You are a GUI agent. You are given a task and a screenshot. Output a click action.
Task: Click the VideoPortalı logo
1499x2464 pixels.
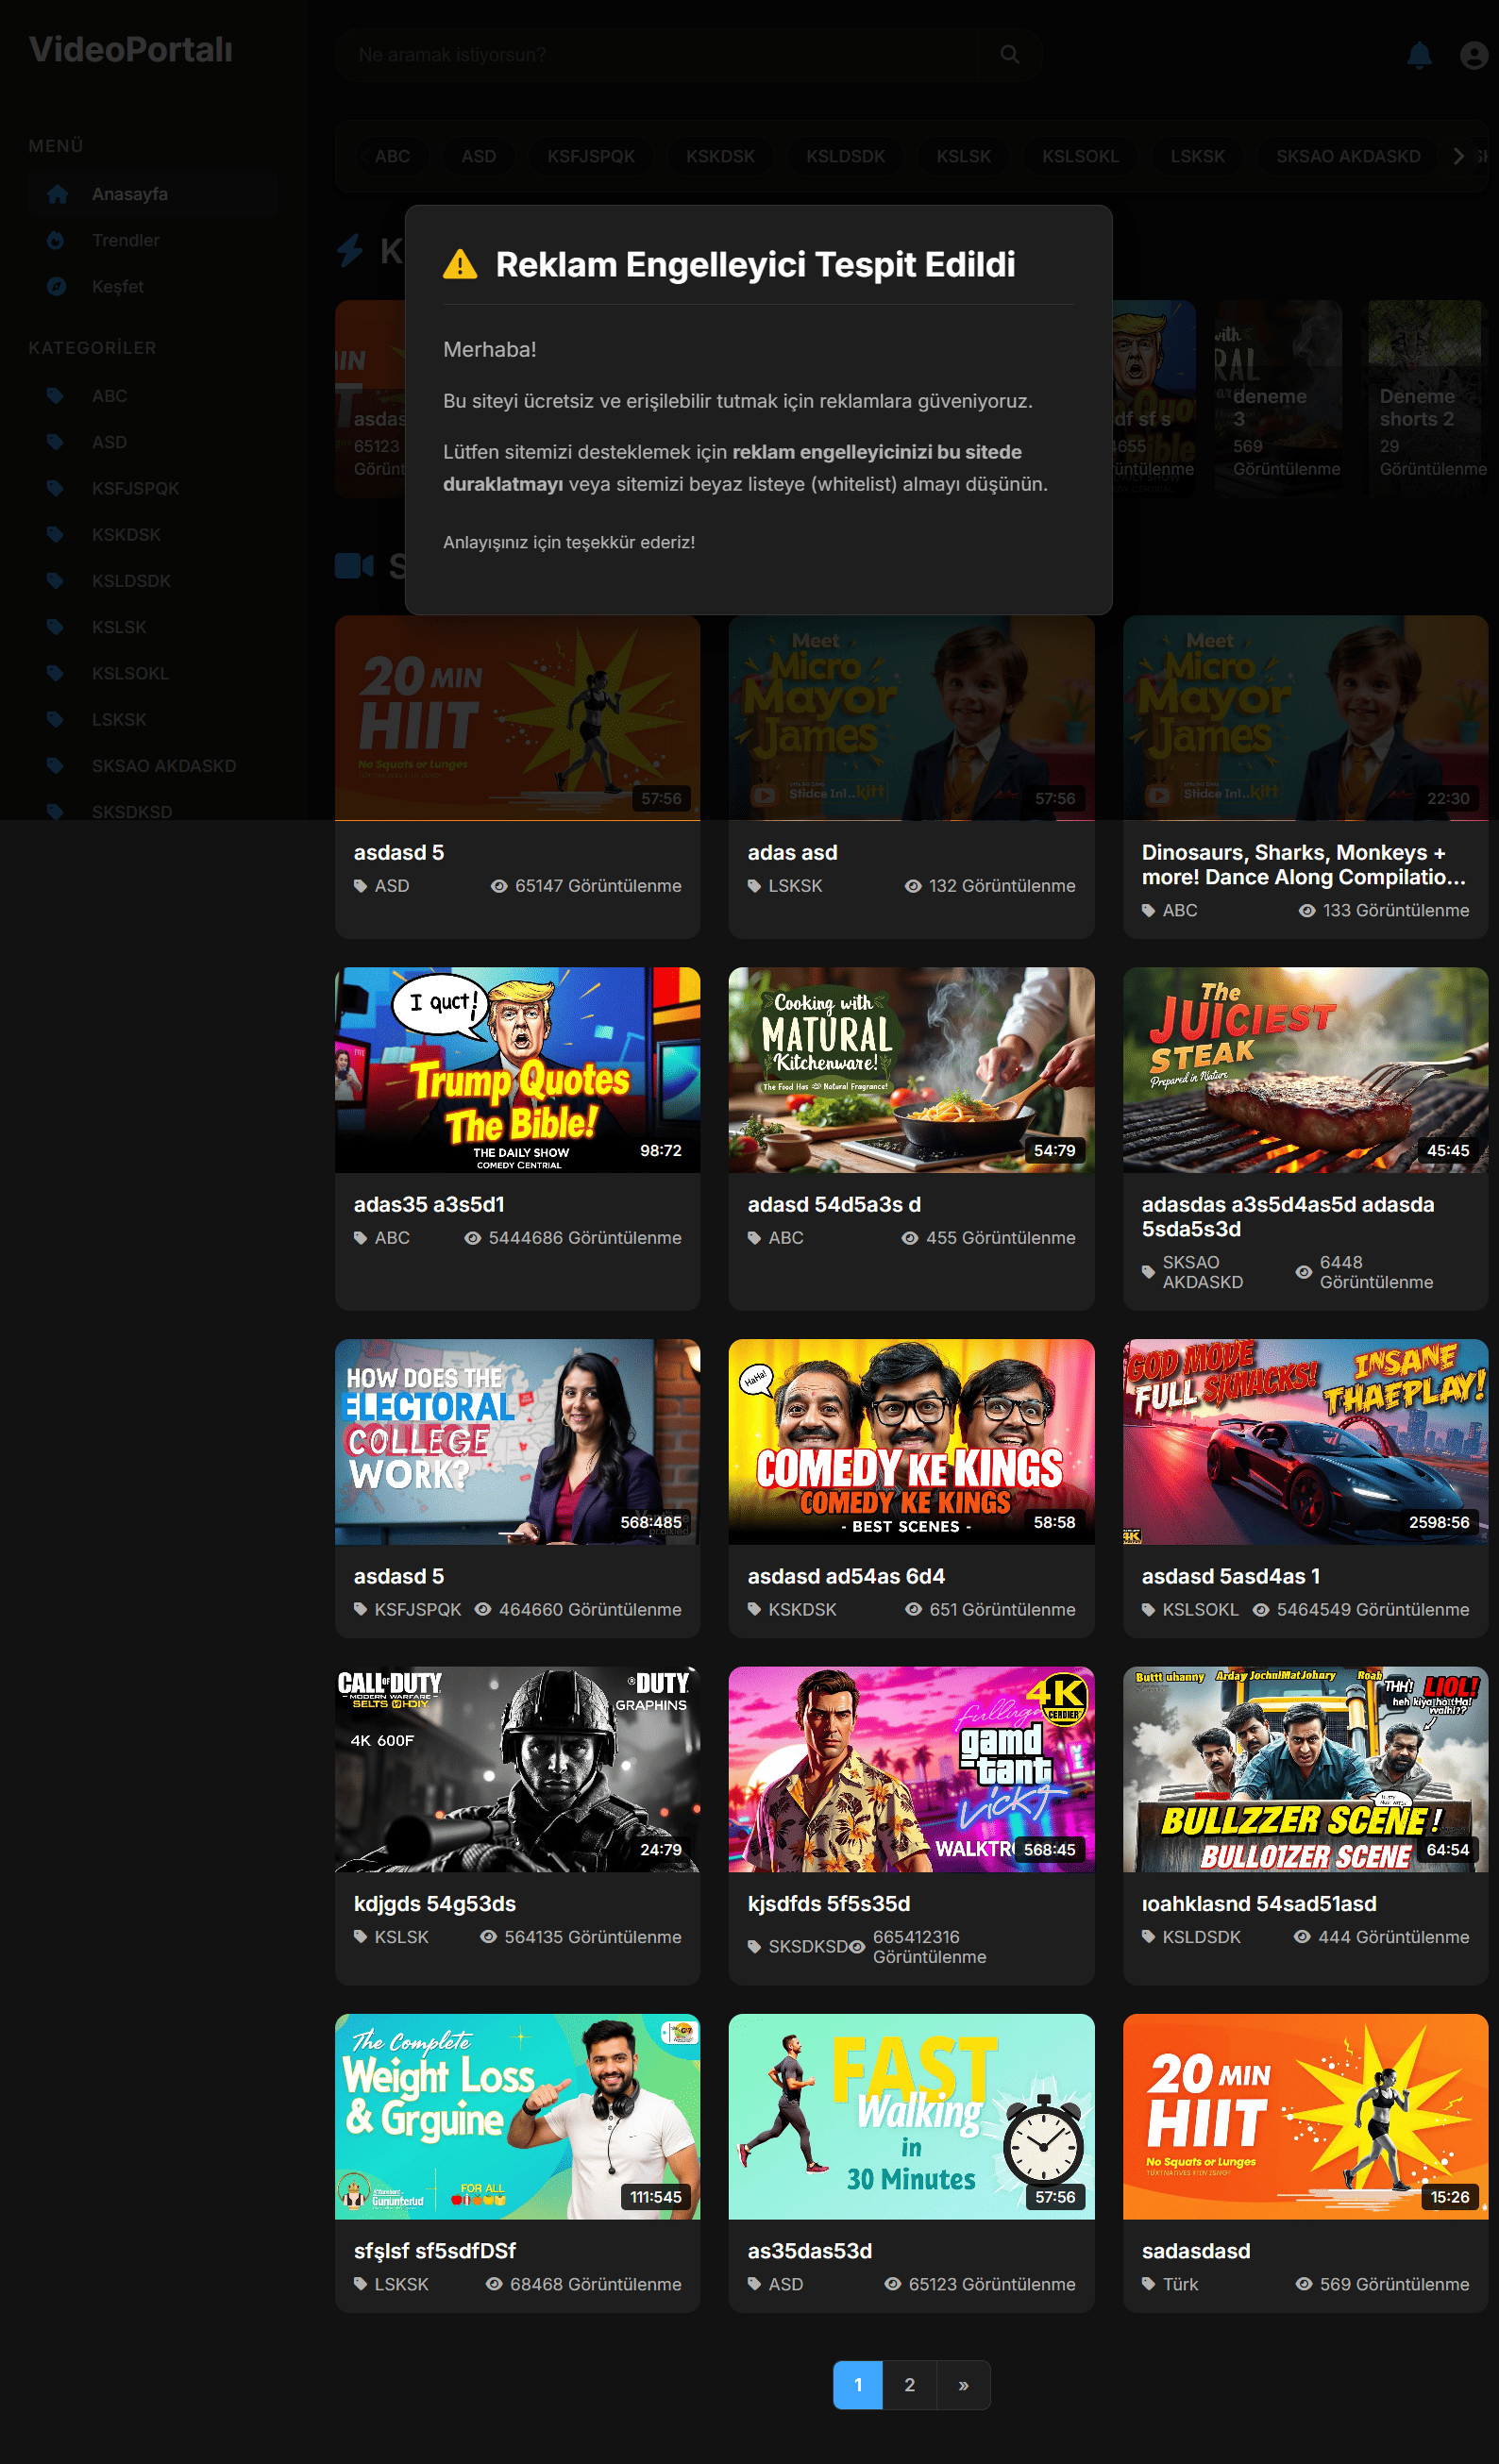point(131,49)
